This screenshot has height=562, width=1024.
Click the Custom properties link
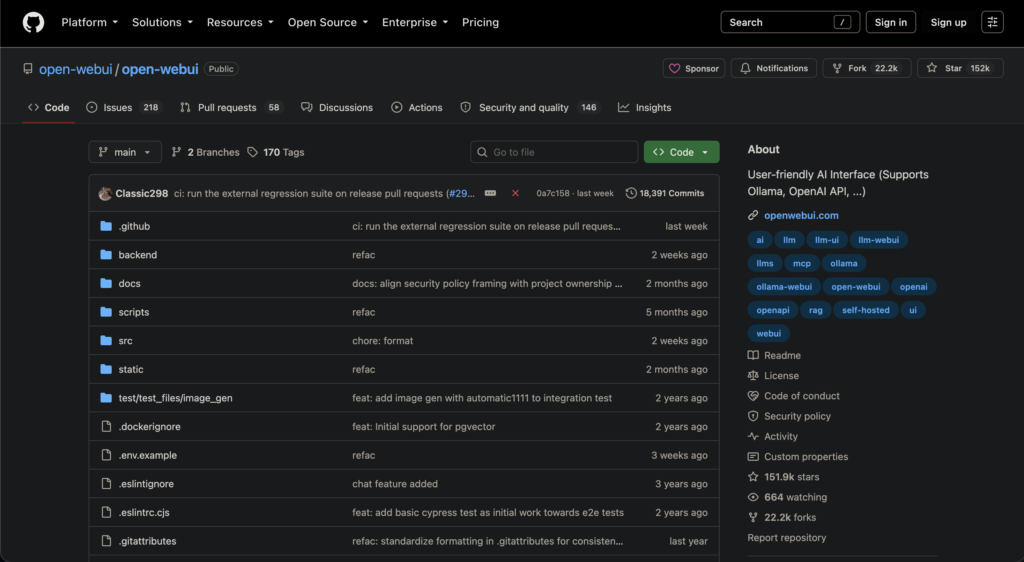(806, 456)
